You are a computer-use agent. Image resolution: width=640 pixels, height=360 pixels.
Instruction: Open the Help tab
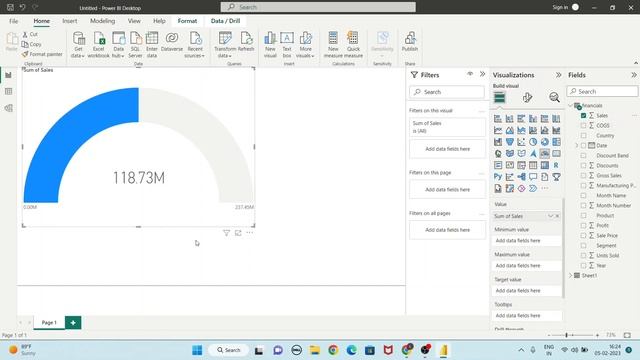[x=159, y=21]
